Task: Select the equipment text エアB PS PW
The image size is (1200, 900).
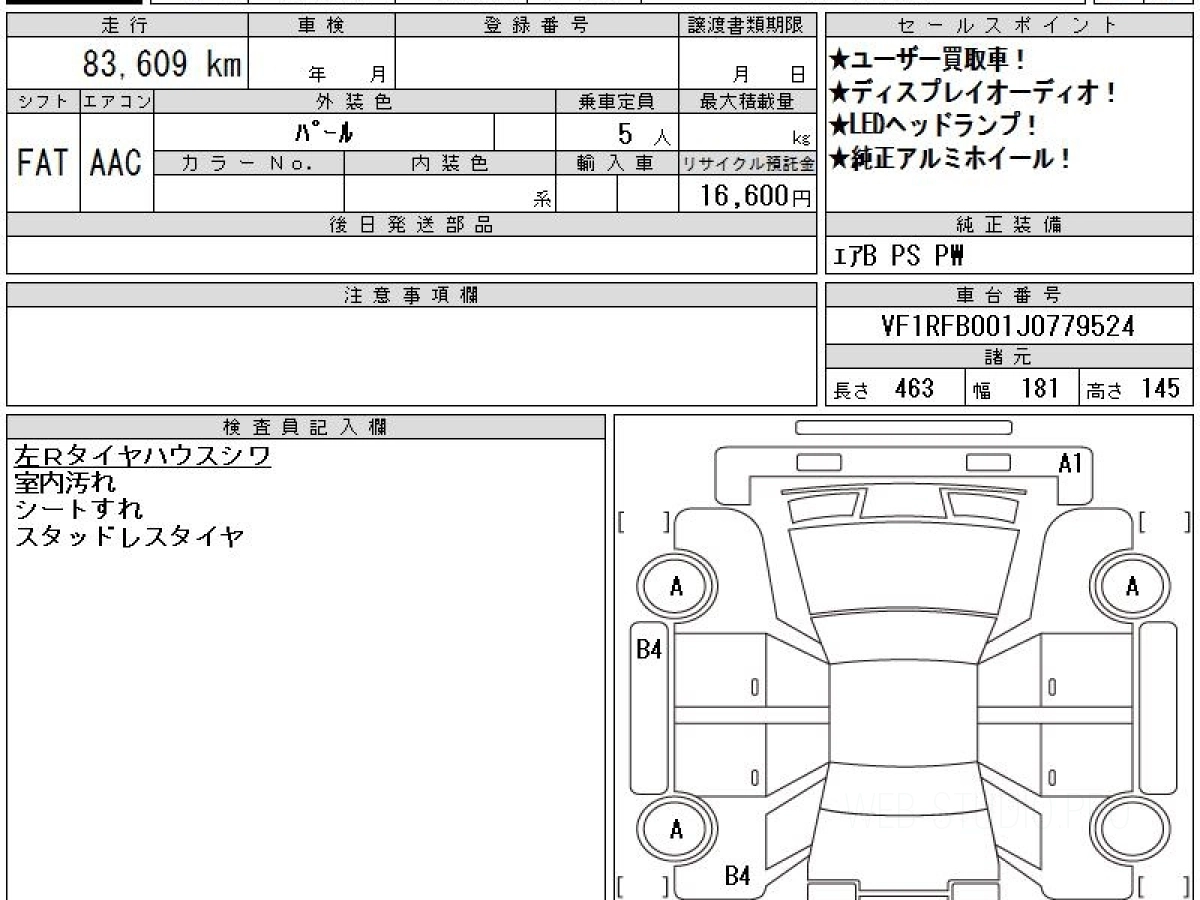Action: coord(898,256)
